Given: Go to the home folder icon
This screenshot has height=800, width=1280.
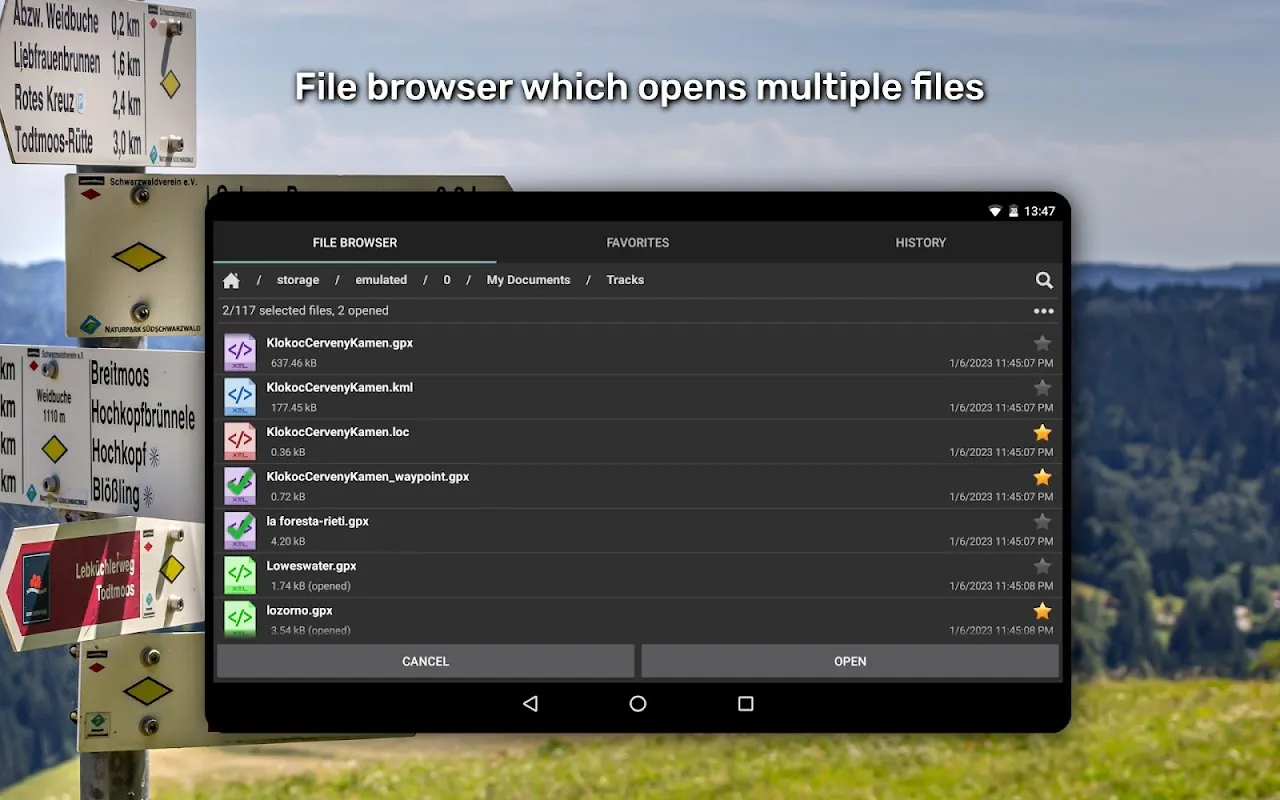Looking at the screenshot, I should coord(231,281).
